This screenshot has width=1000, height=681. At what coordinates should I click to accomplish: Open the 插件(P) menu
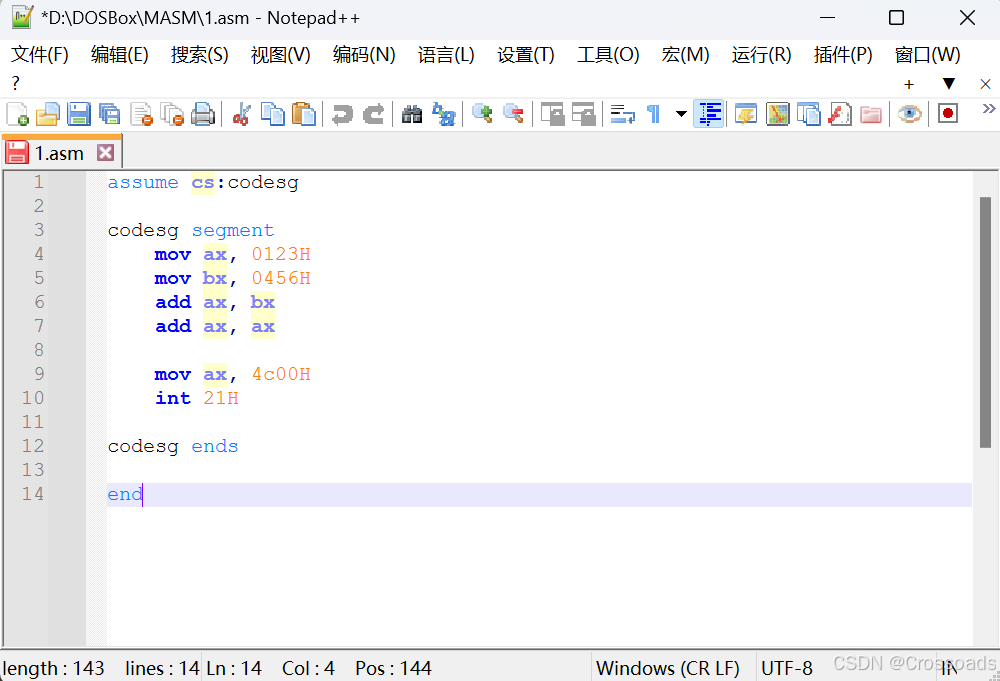tap(842, 55)
